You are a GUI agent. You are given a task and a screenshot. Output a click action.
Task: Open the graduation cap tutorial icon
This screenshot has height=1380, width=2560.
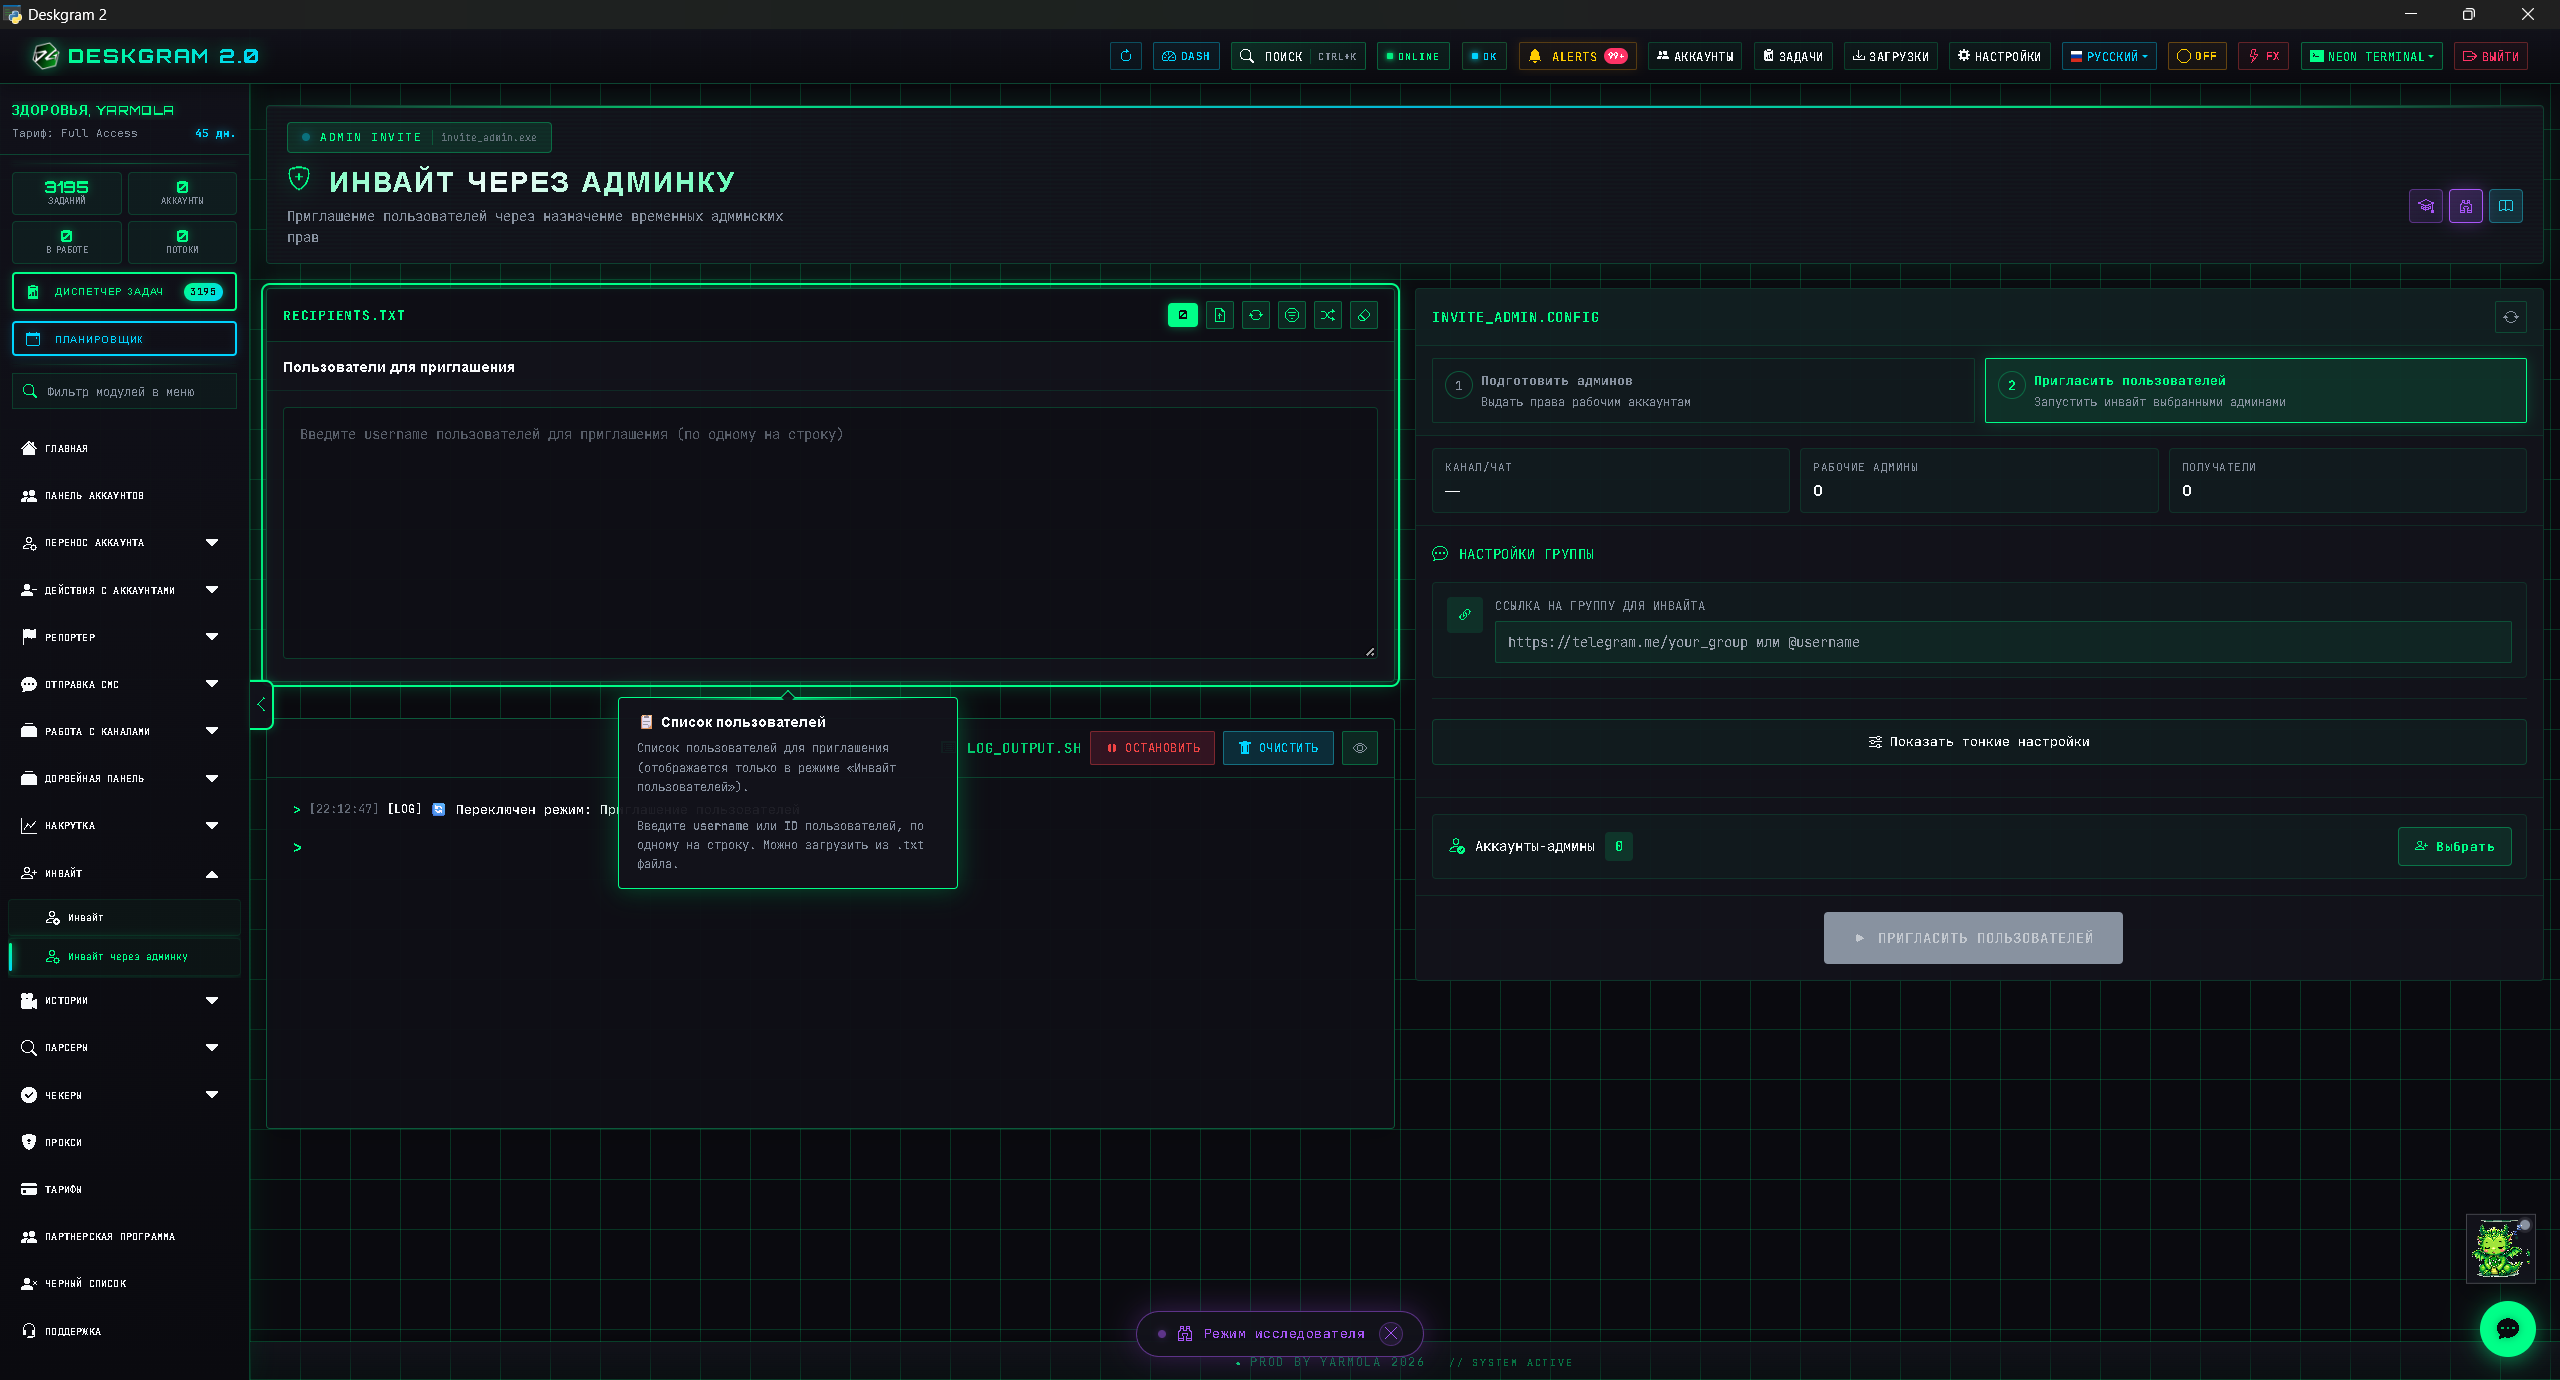(x=2425, y=206)
